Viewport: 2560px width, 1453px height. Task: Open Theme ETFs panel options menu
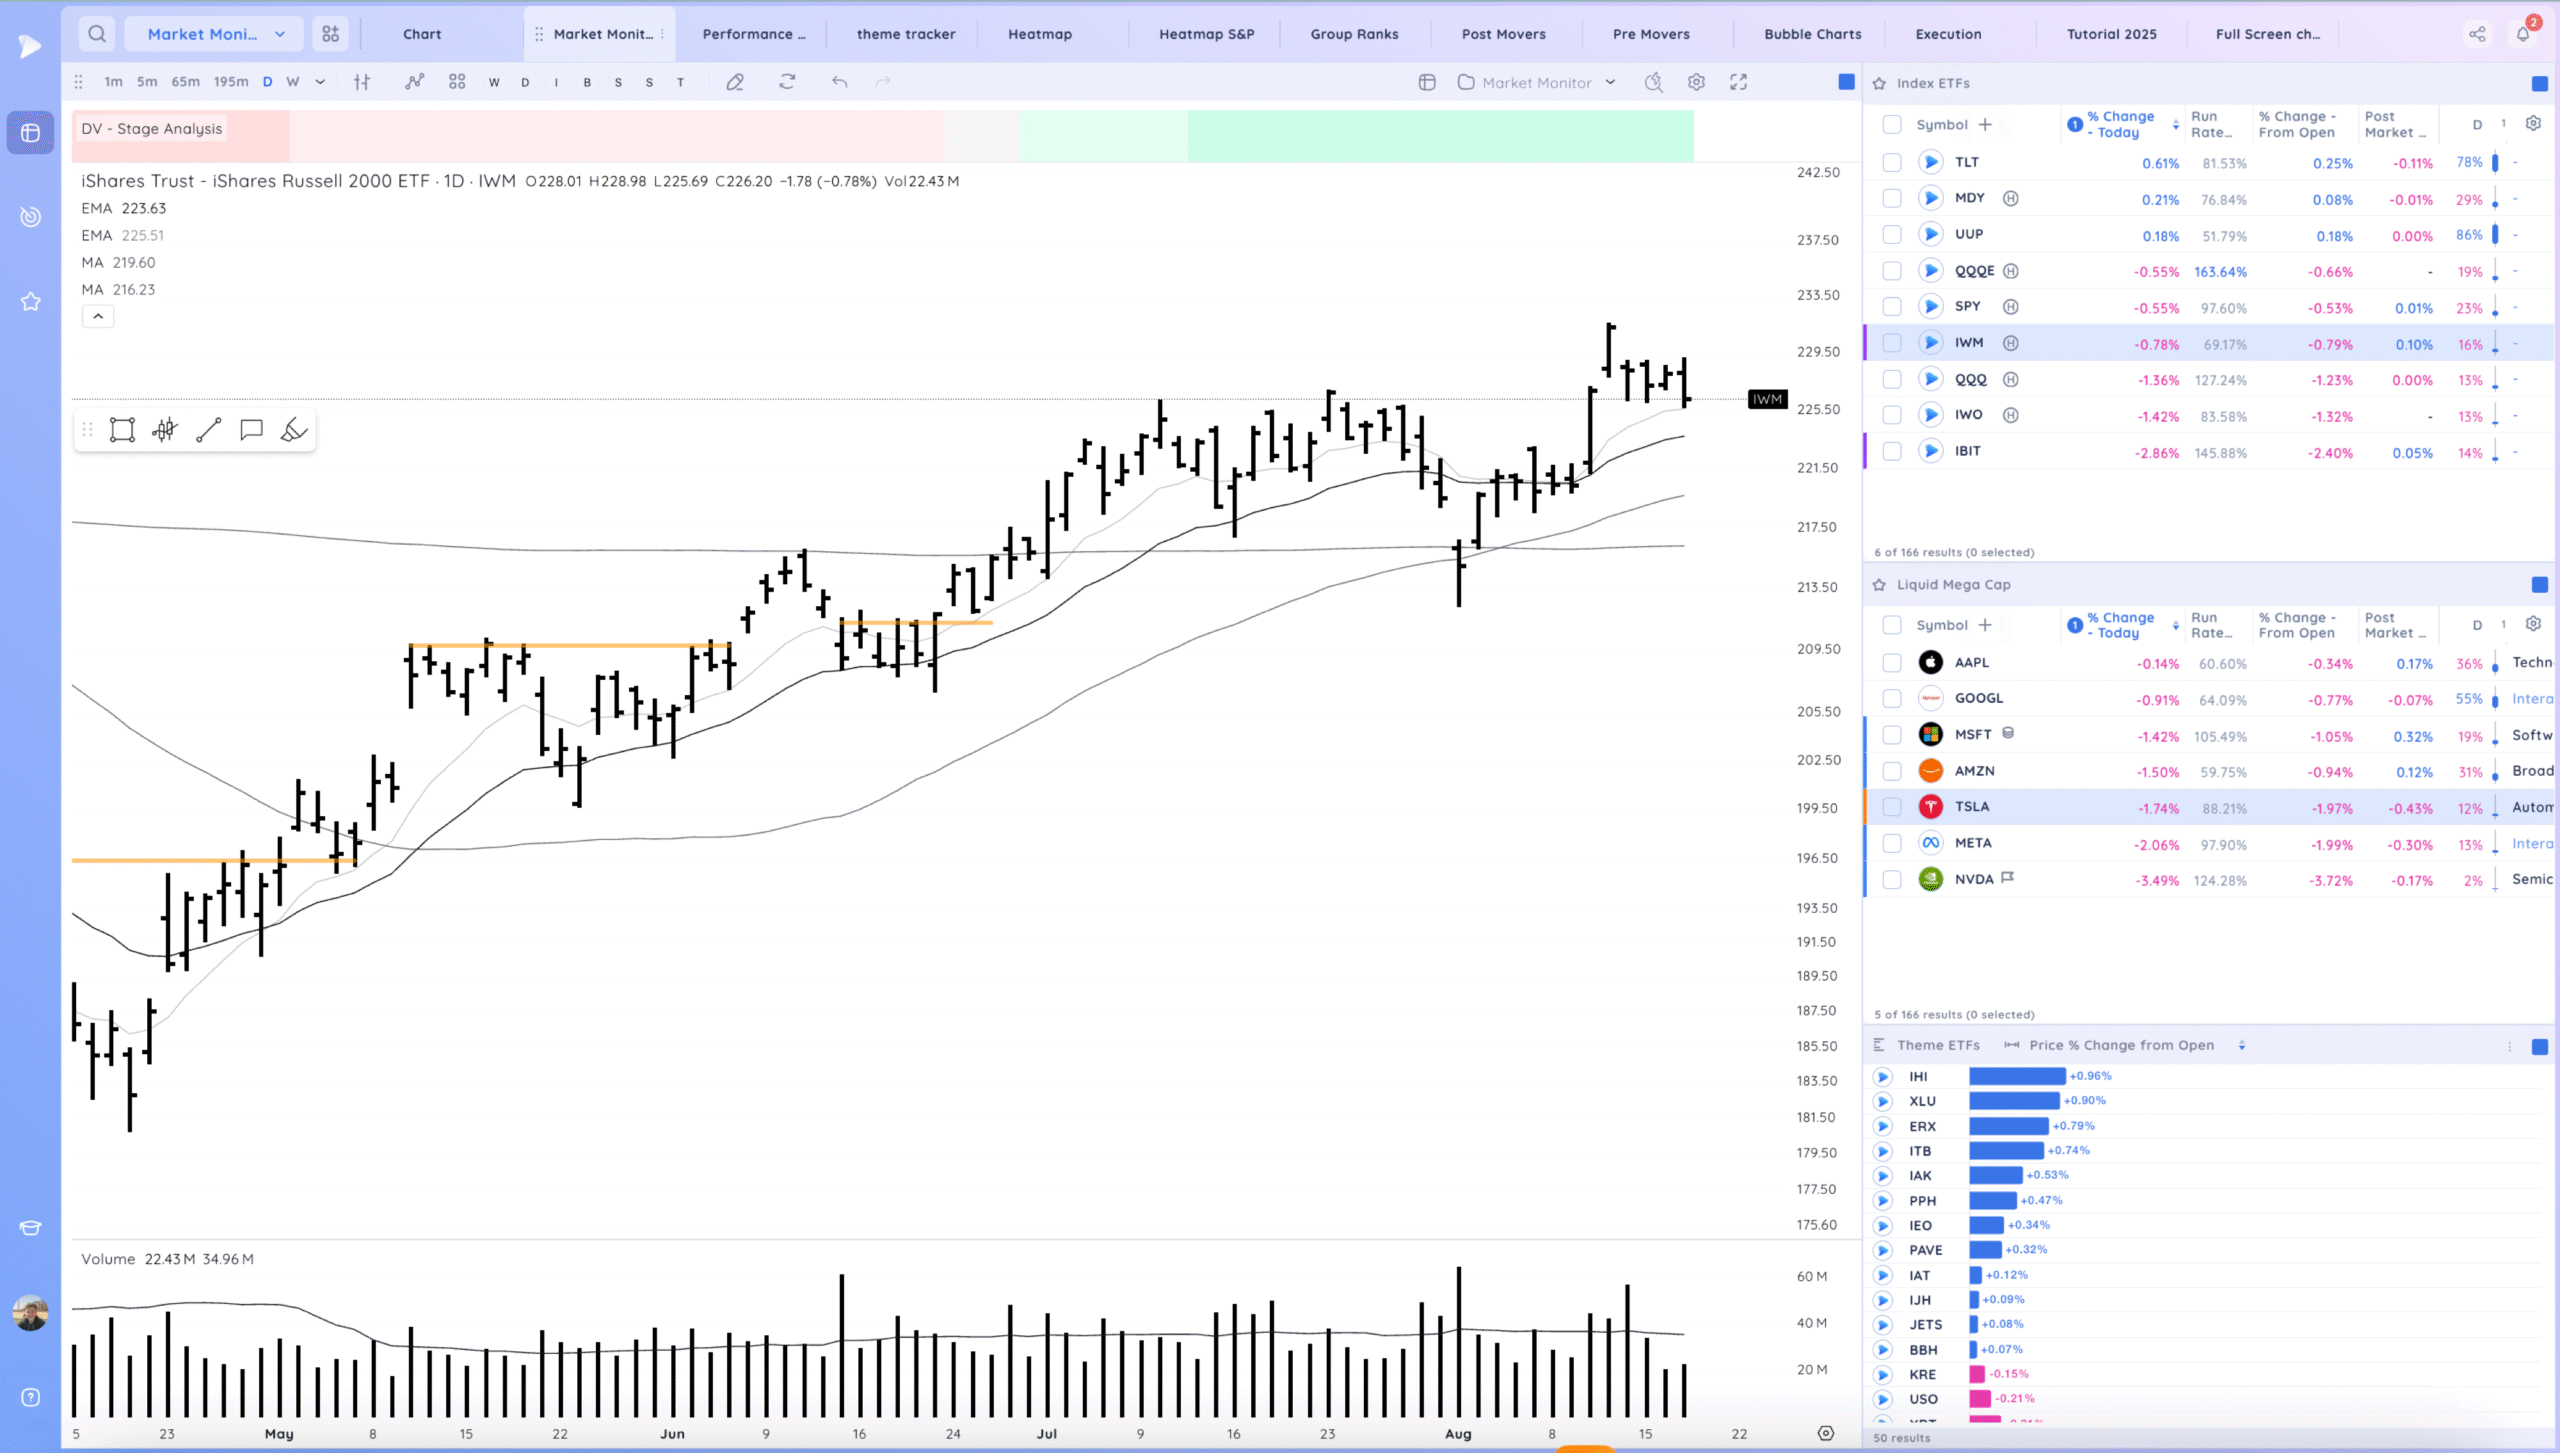click(2510, 1046)
